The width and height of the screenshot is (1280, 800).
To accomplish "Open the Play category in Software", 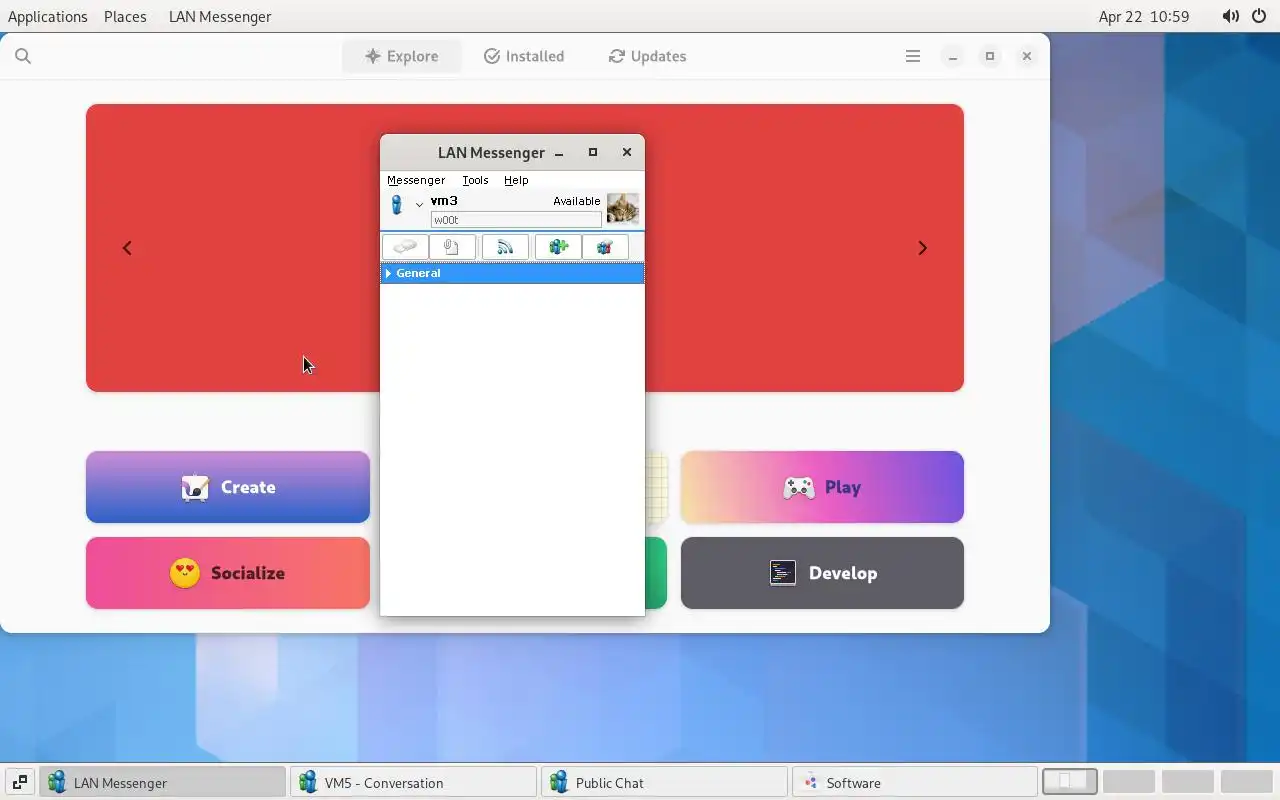I will [x=822, y=487].
